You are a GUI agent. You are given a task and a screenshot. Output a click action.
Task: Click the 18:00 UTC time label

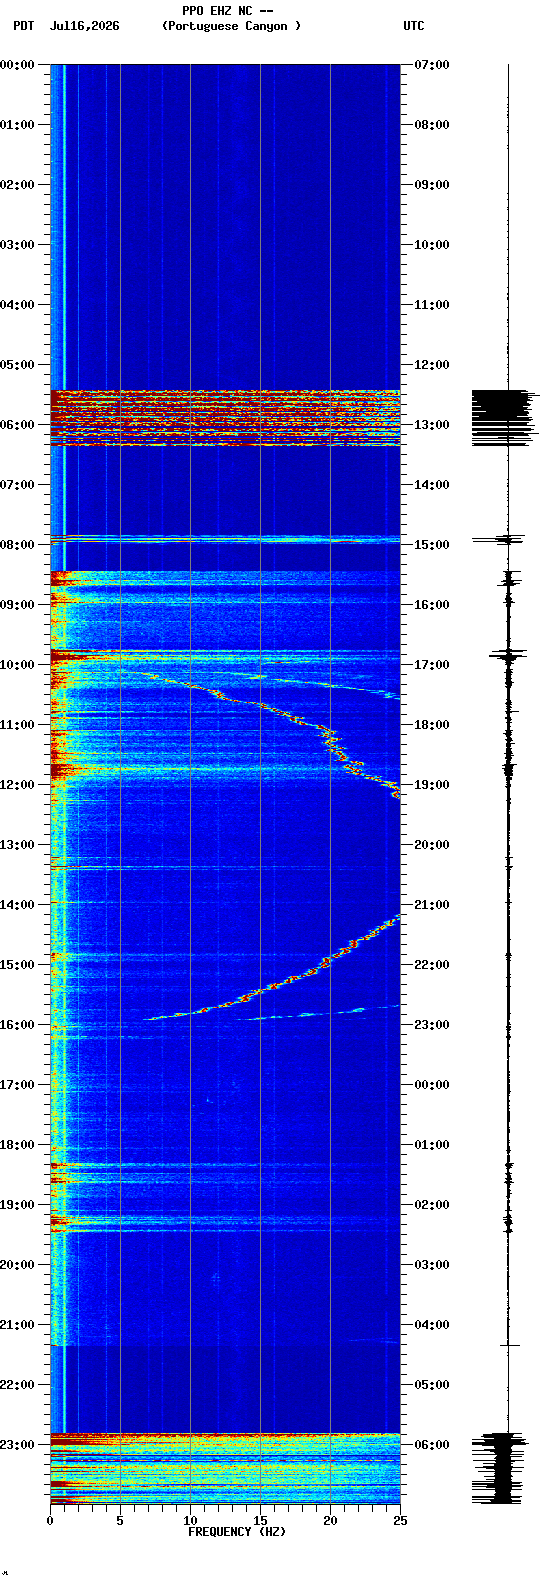tap(432, 725)
